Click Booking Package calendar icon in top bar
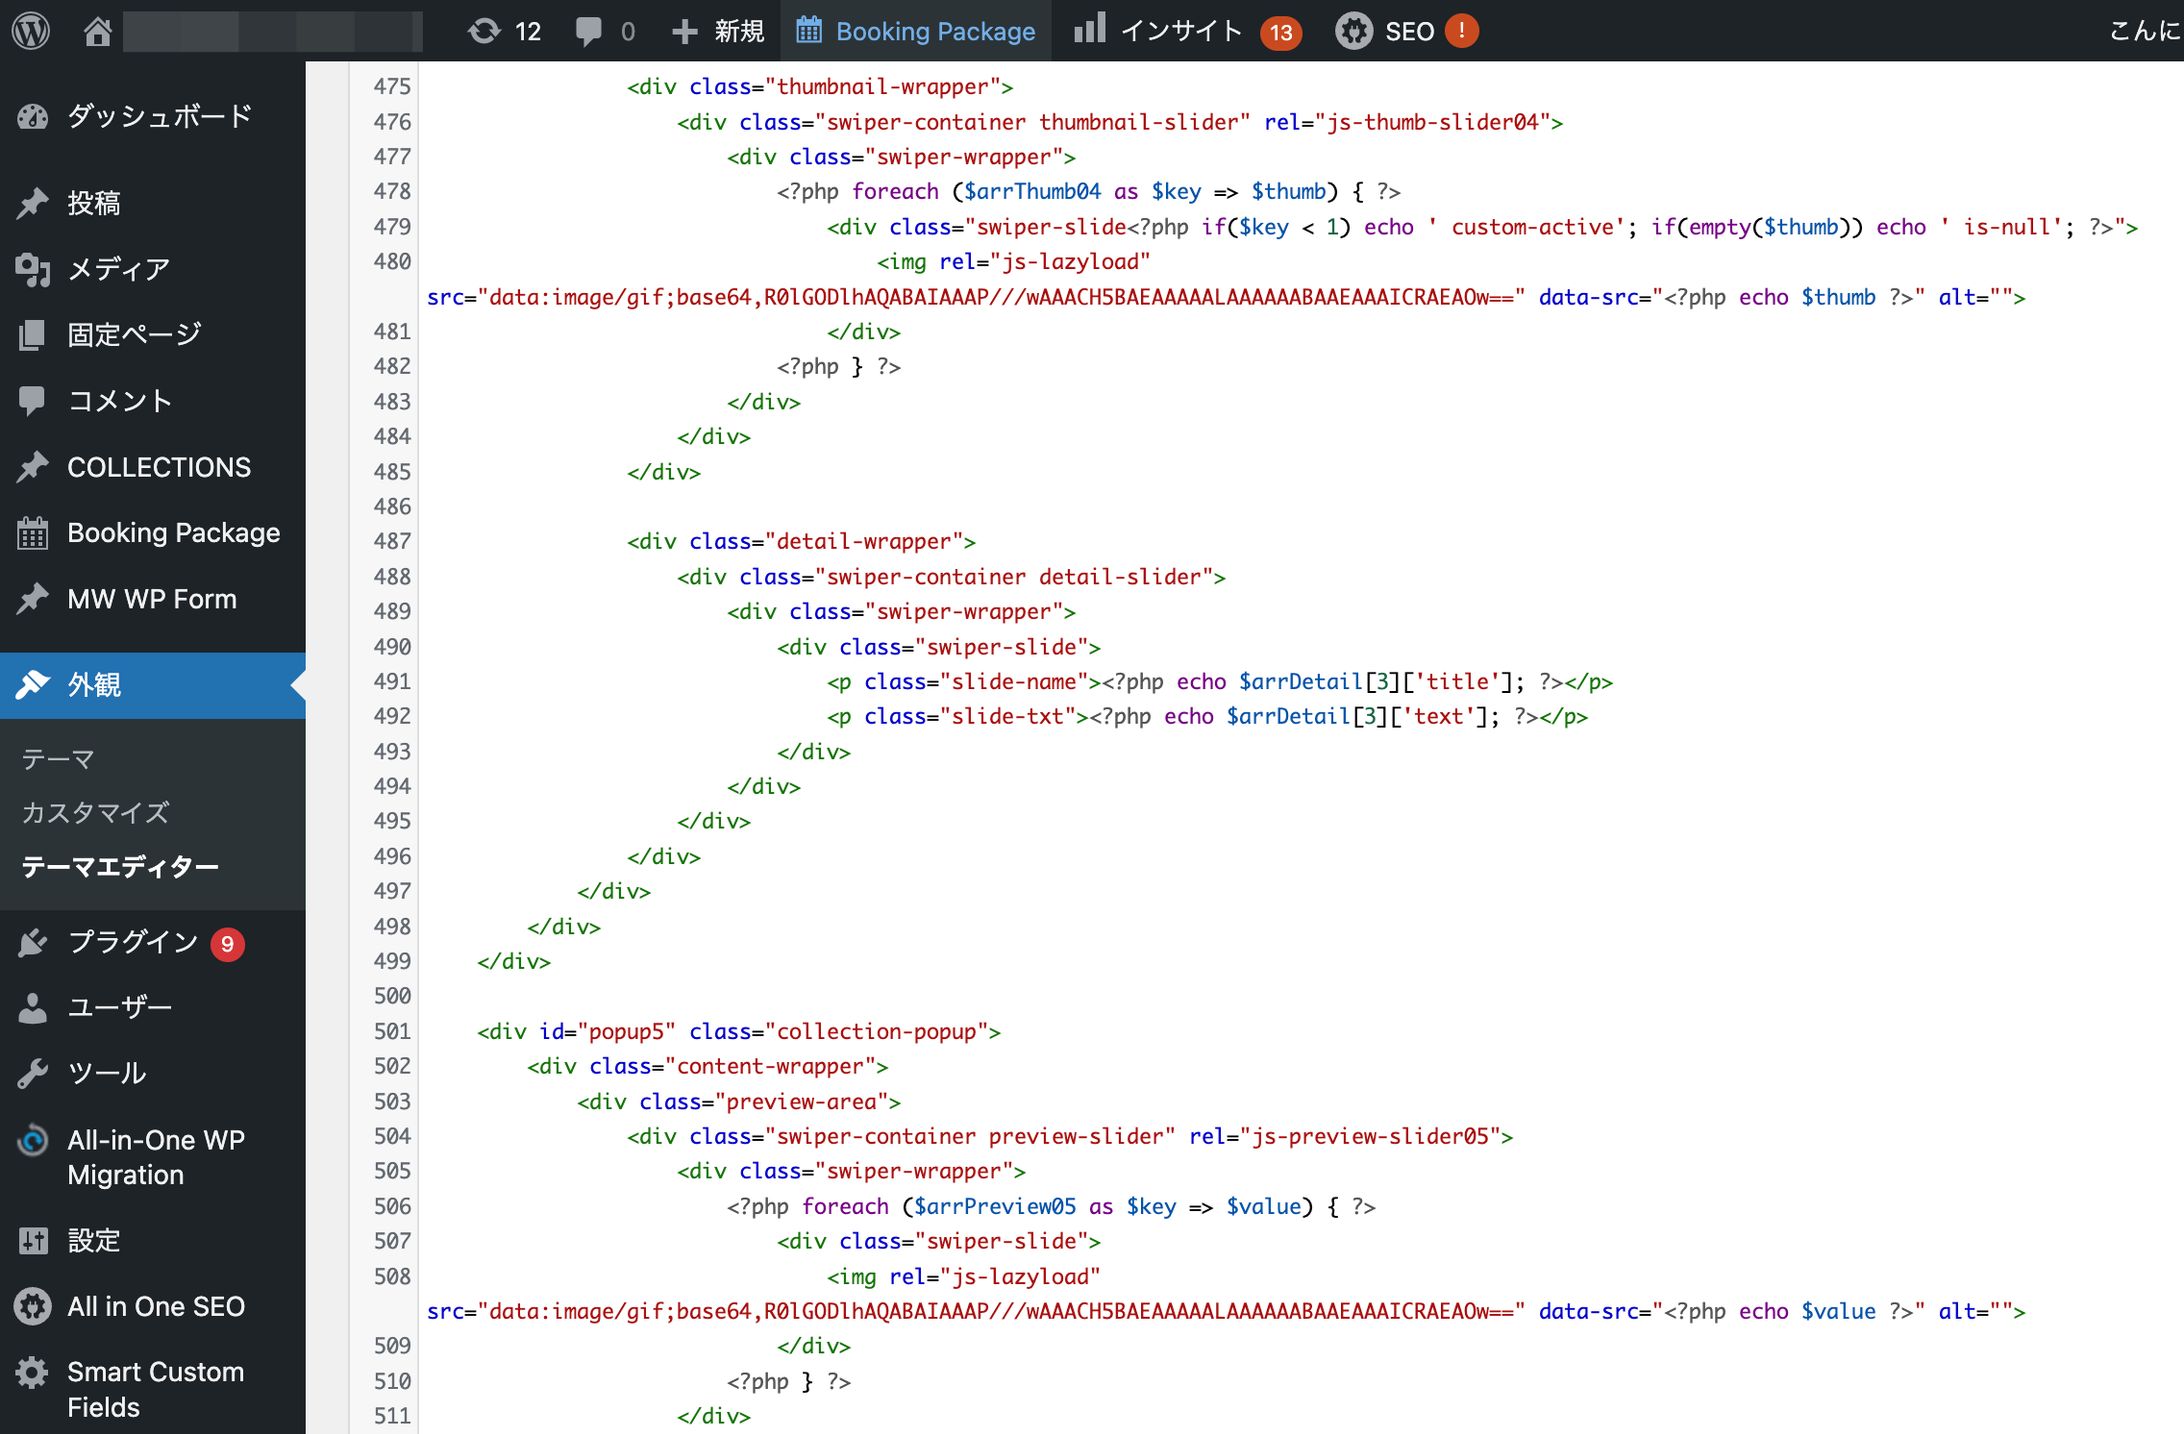Image resolution: width=2184 pixels, height=1434 pixels. point(809,30)
